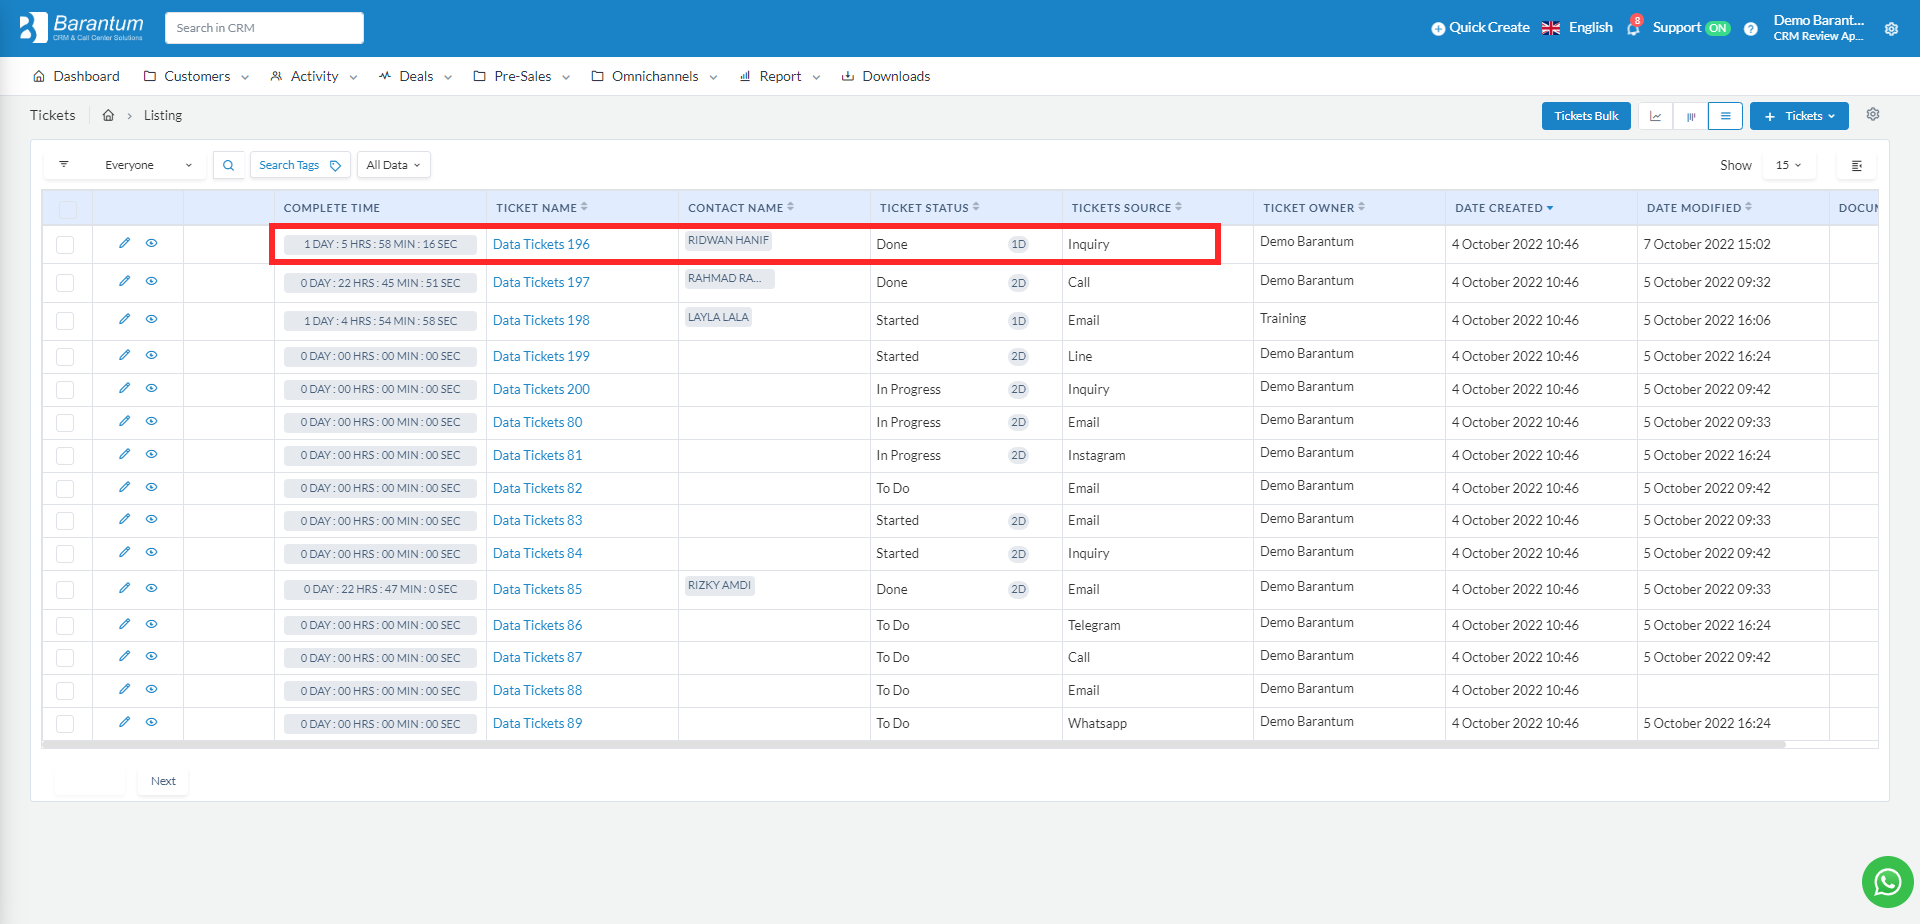Switch to line chart view

pos(1655,116)
